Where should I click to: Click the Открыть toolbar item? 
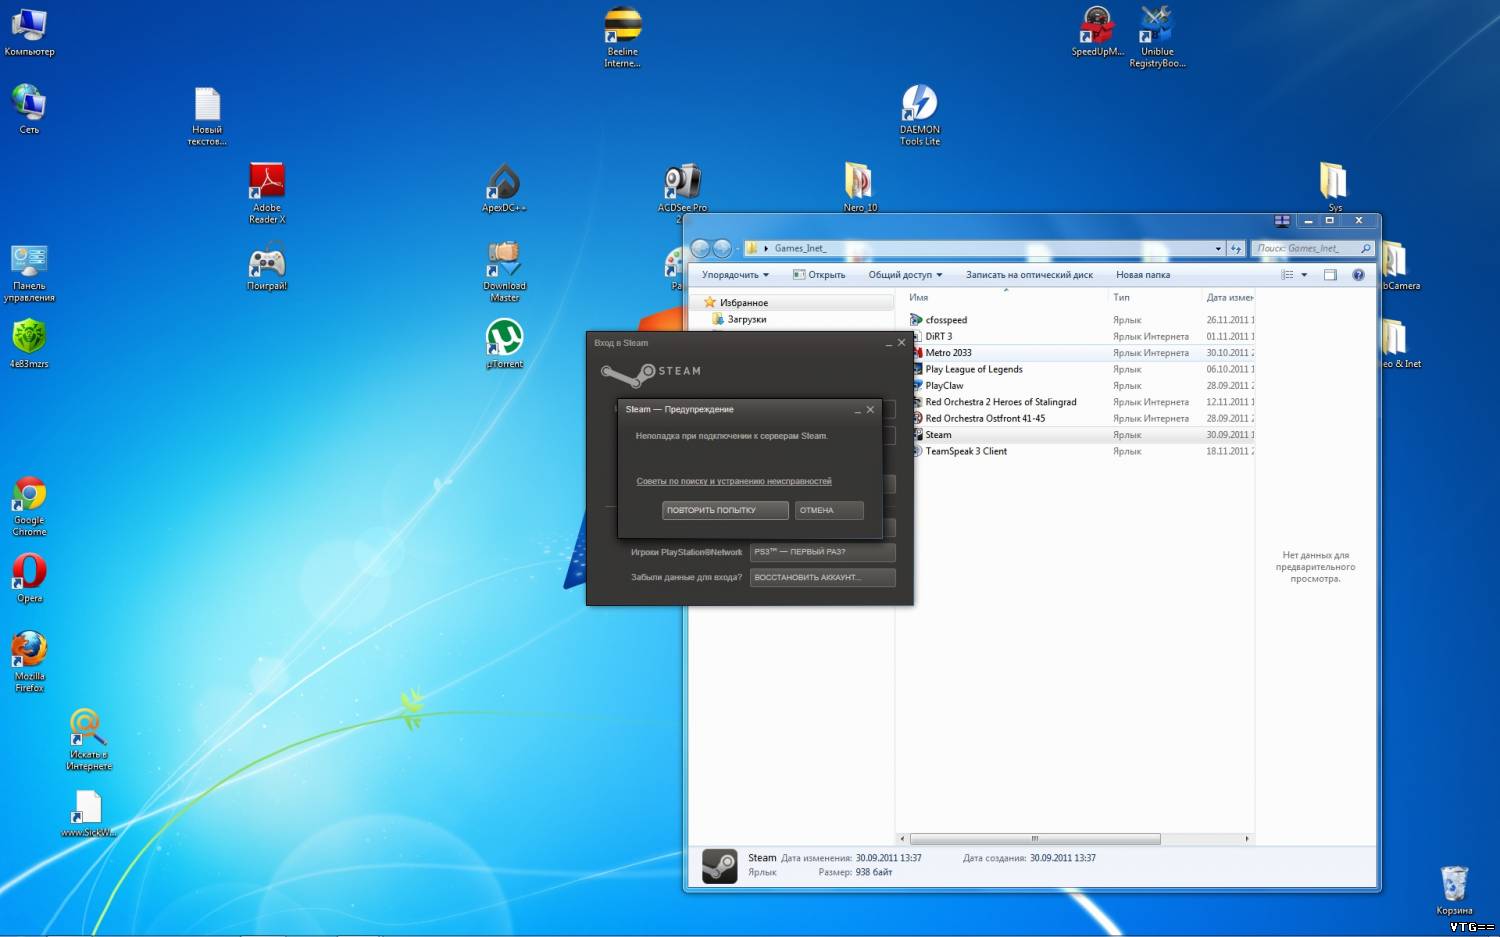click(x=819, y=275)
